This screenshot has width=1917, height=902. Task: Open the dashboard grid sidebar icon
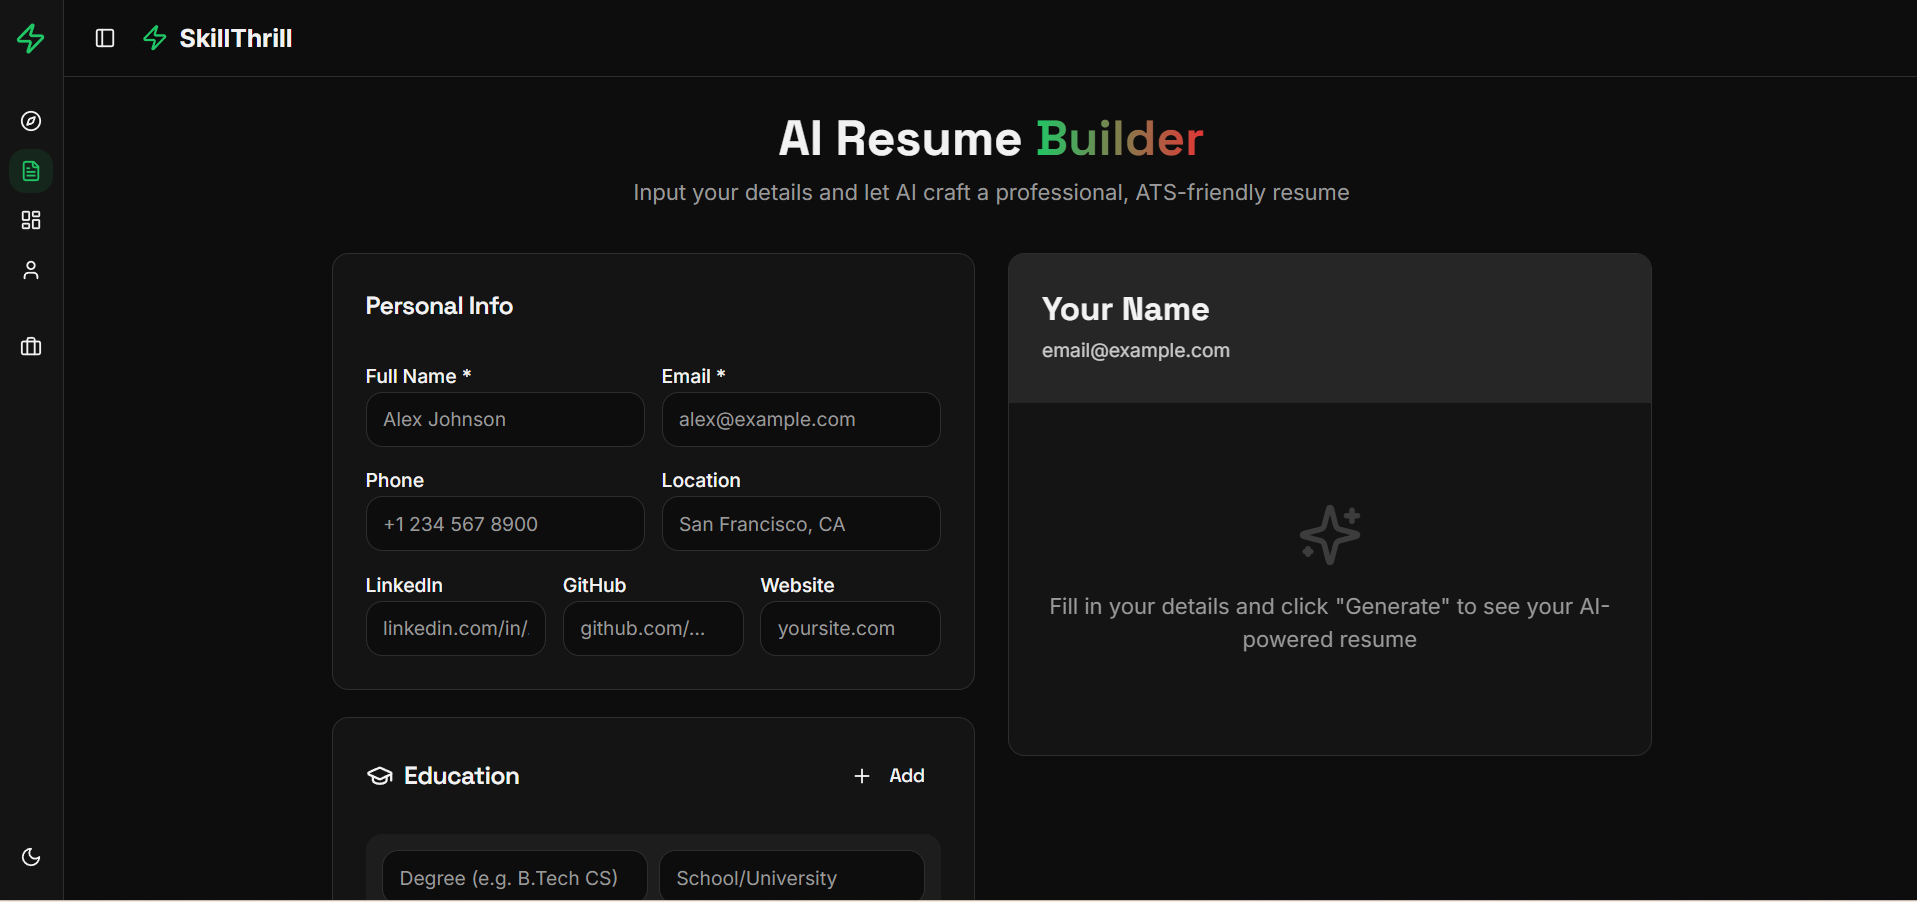31,220
